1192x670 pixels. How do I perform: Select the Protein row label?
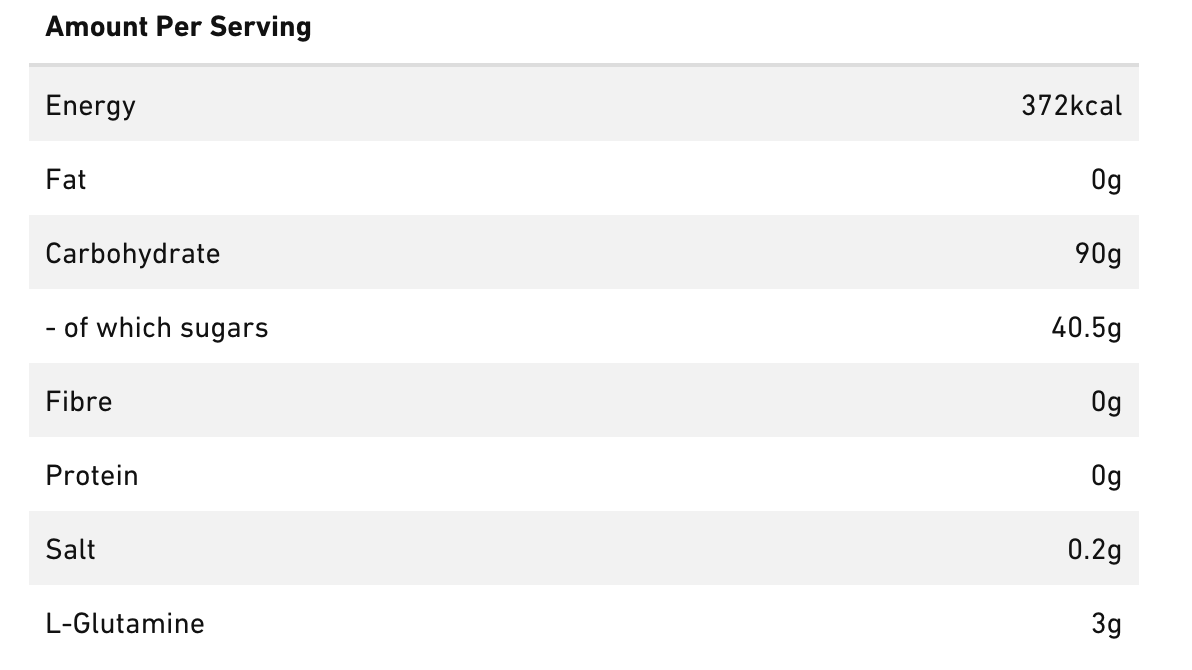pyautogui.click(x=92, y=476)
